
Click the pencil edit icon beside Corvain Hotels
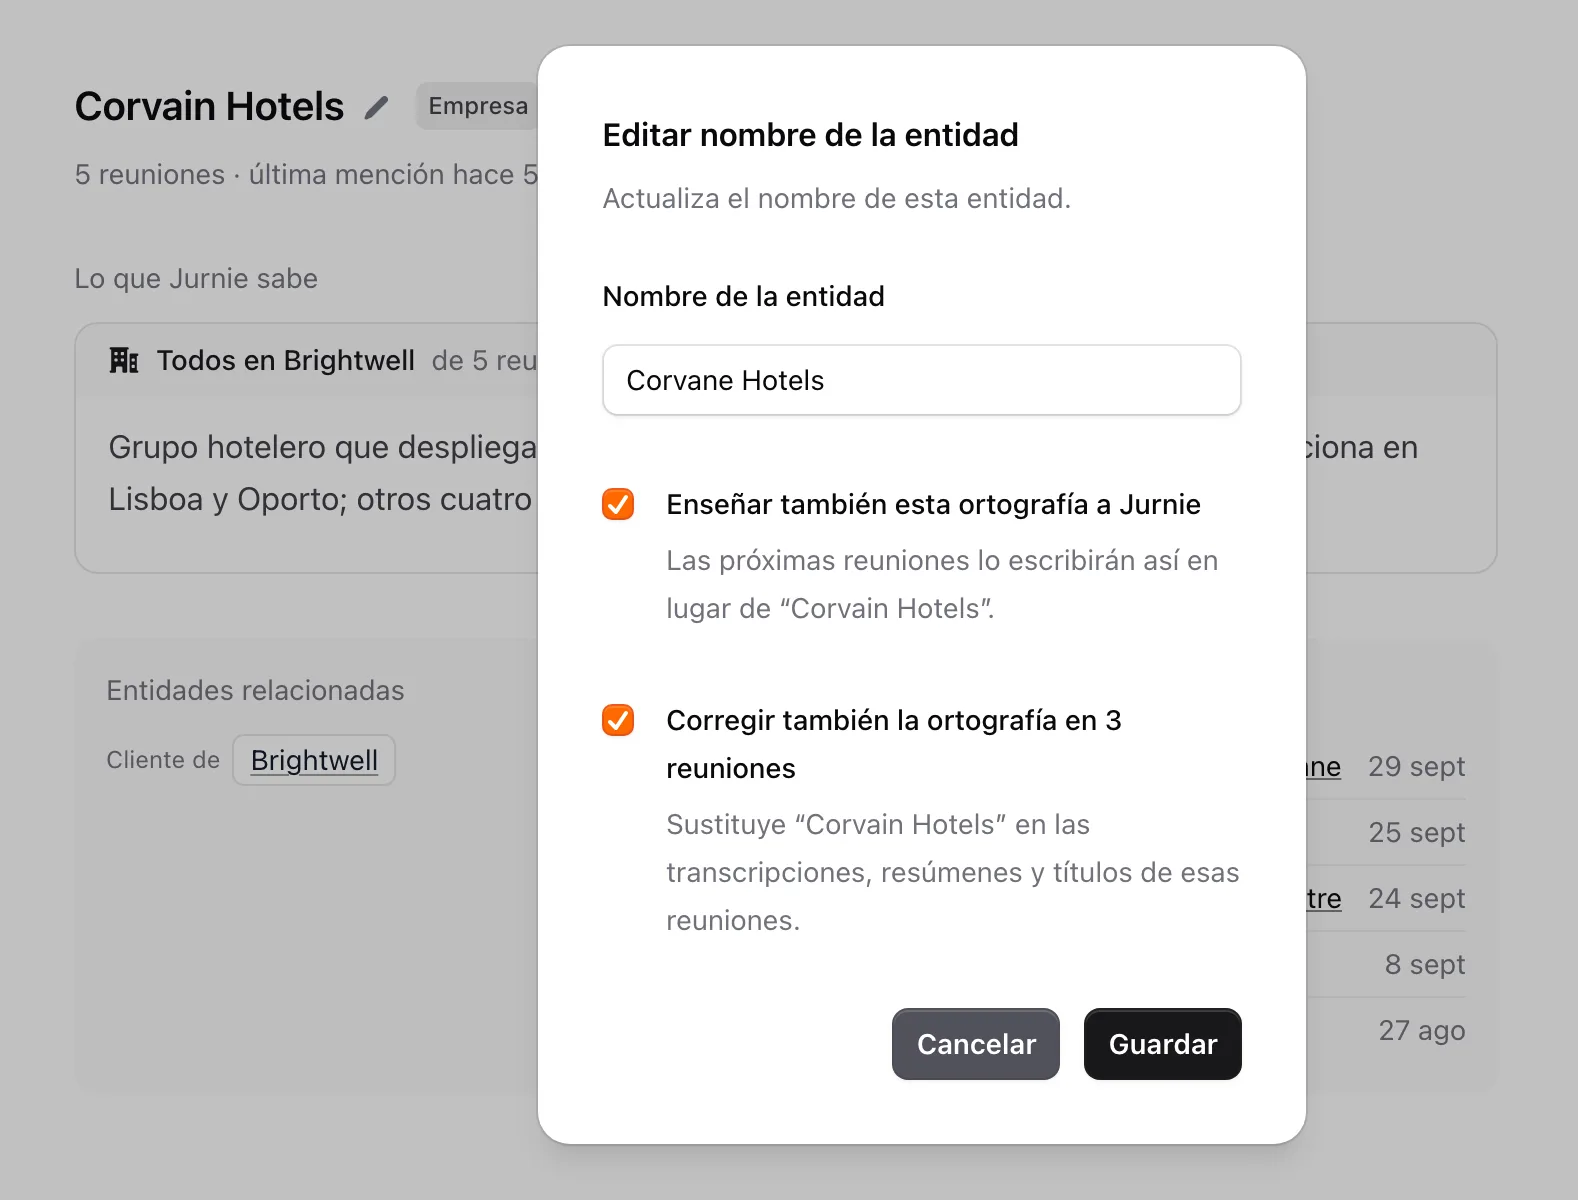pyautogui.click(x=376, y=107)
